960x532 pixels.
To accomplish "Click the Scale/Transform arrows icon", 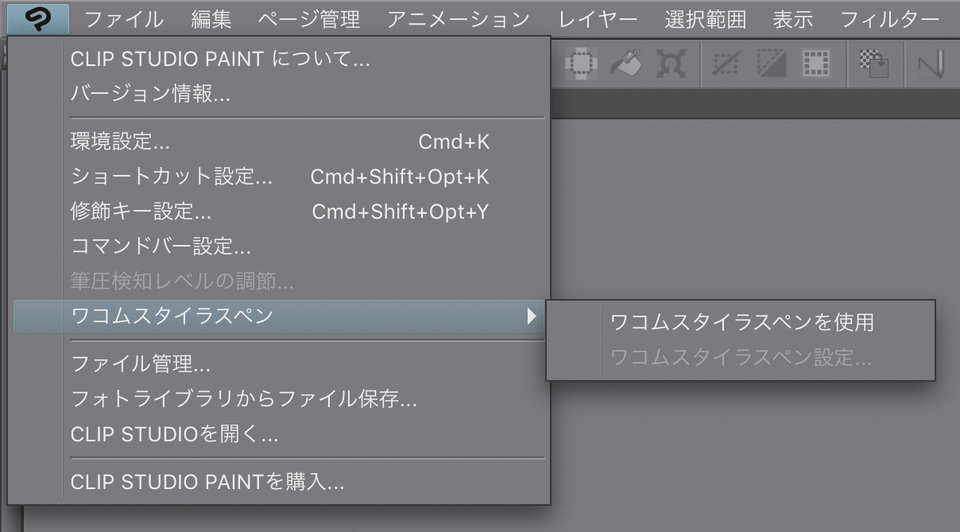I will point(670,64).
